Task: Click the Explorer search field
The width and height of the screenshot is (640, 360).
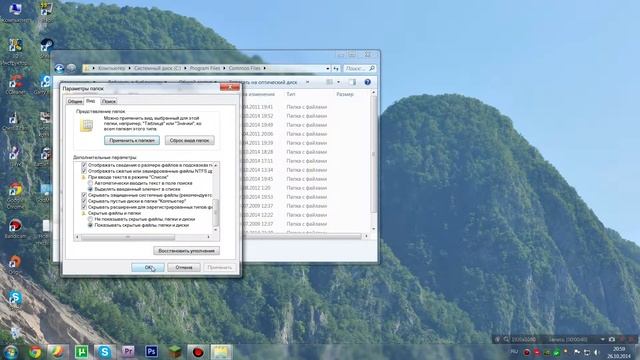Action: click(x=359, y=69)
